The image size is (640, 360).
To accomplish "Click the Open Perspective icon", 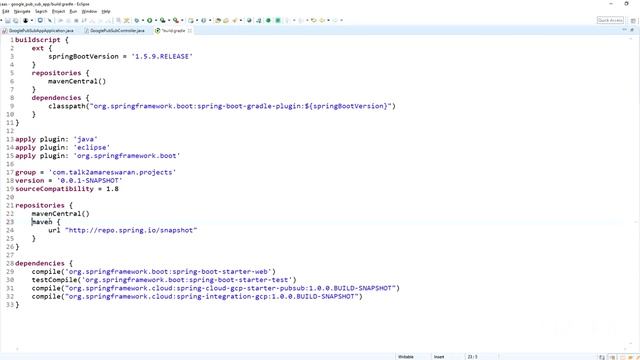I will 633,20.
